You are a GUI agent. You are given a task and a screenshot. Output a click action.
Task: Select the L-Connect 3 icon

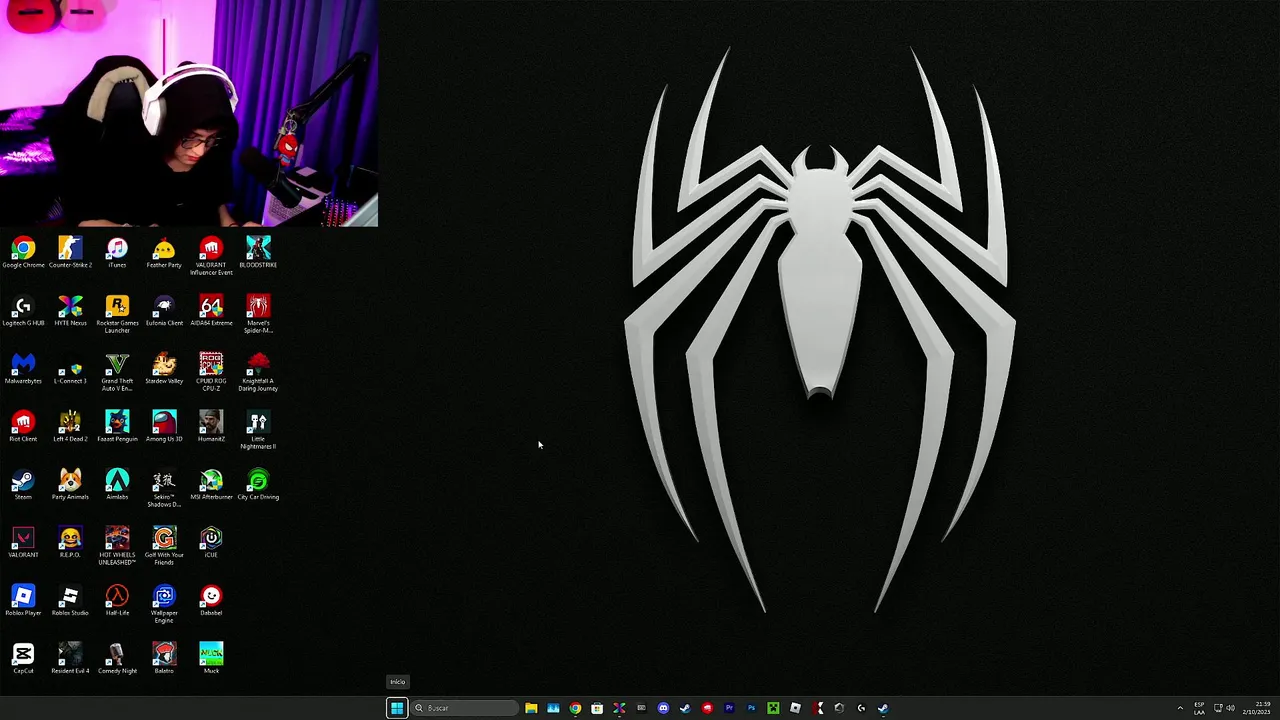pos(70,368)
